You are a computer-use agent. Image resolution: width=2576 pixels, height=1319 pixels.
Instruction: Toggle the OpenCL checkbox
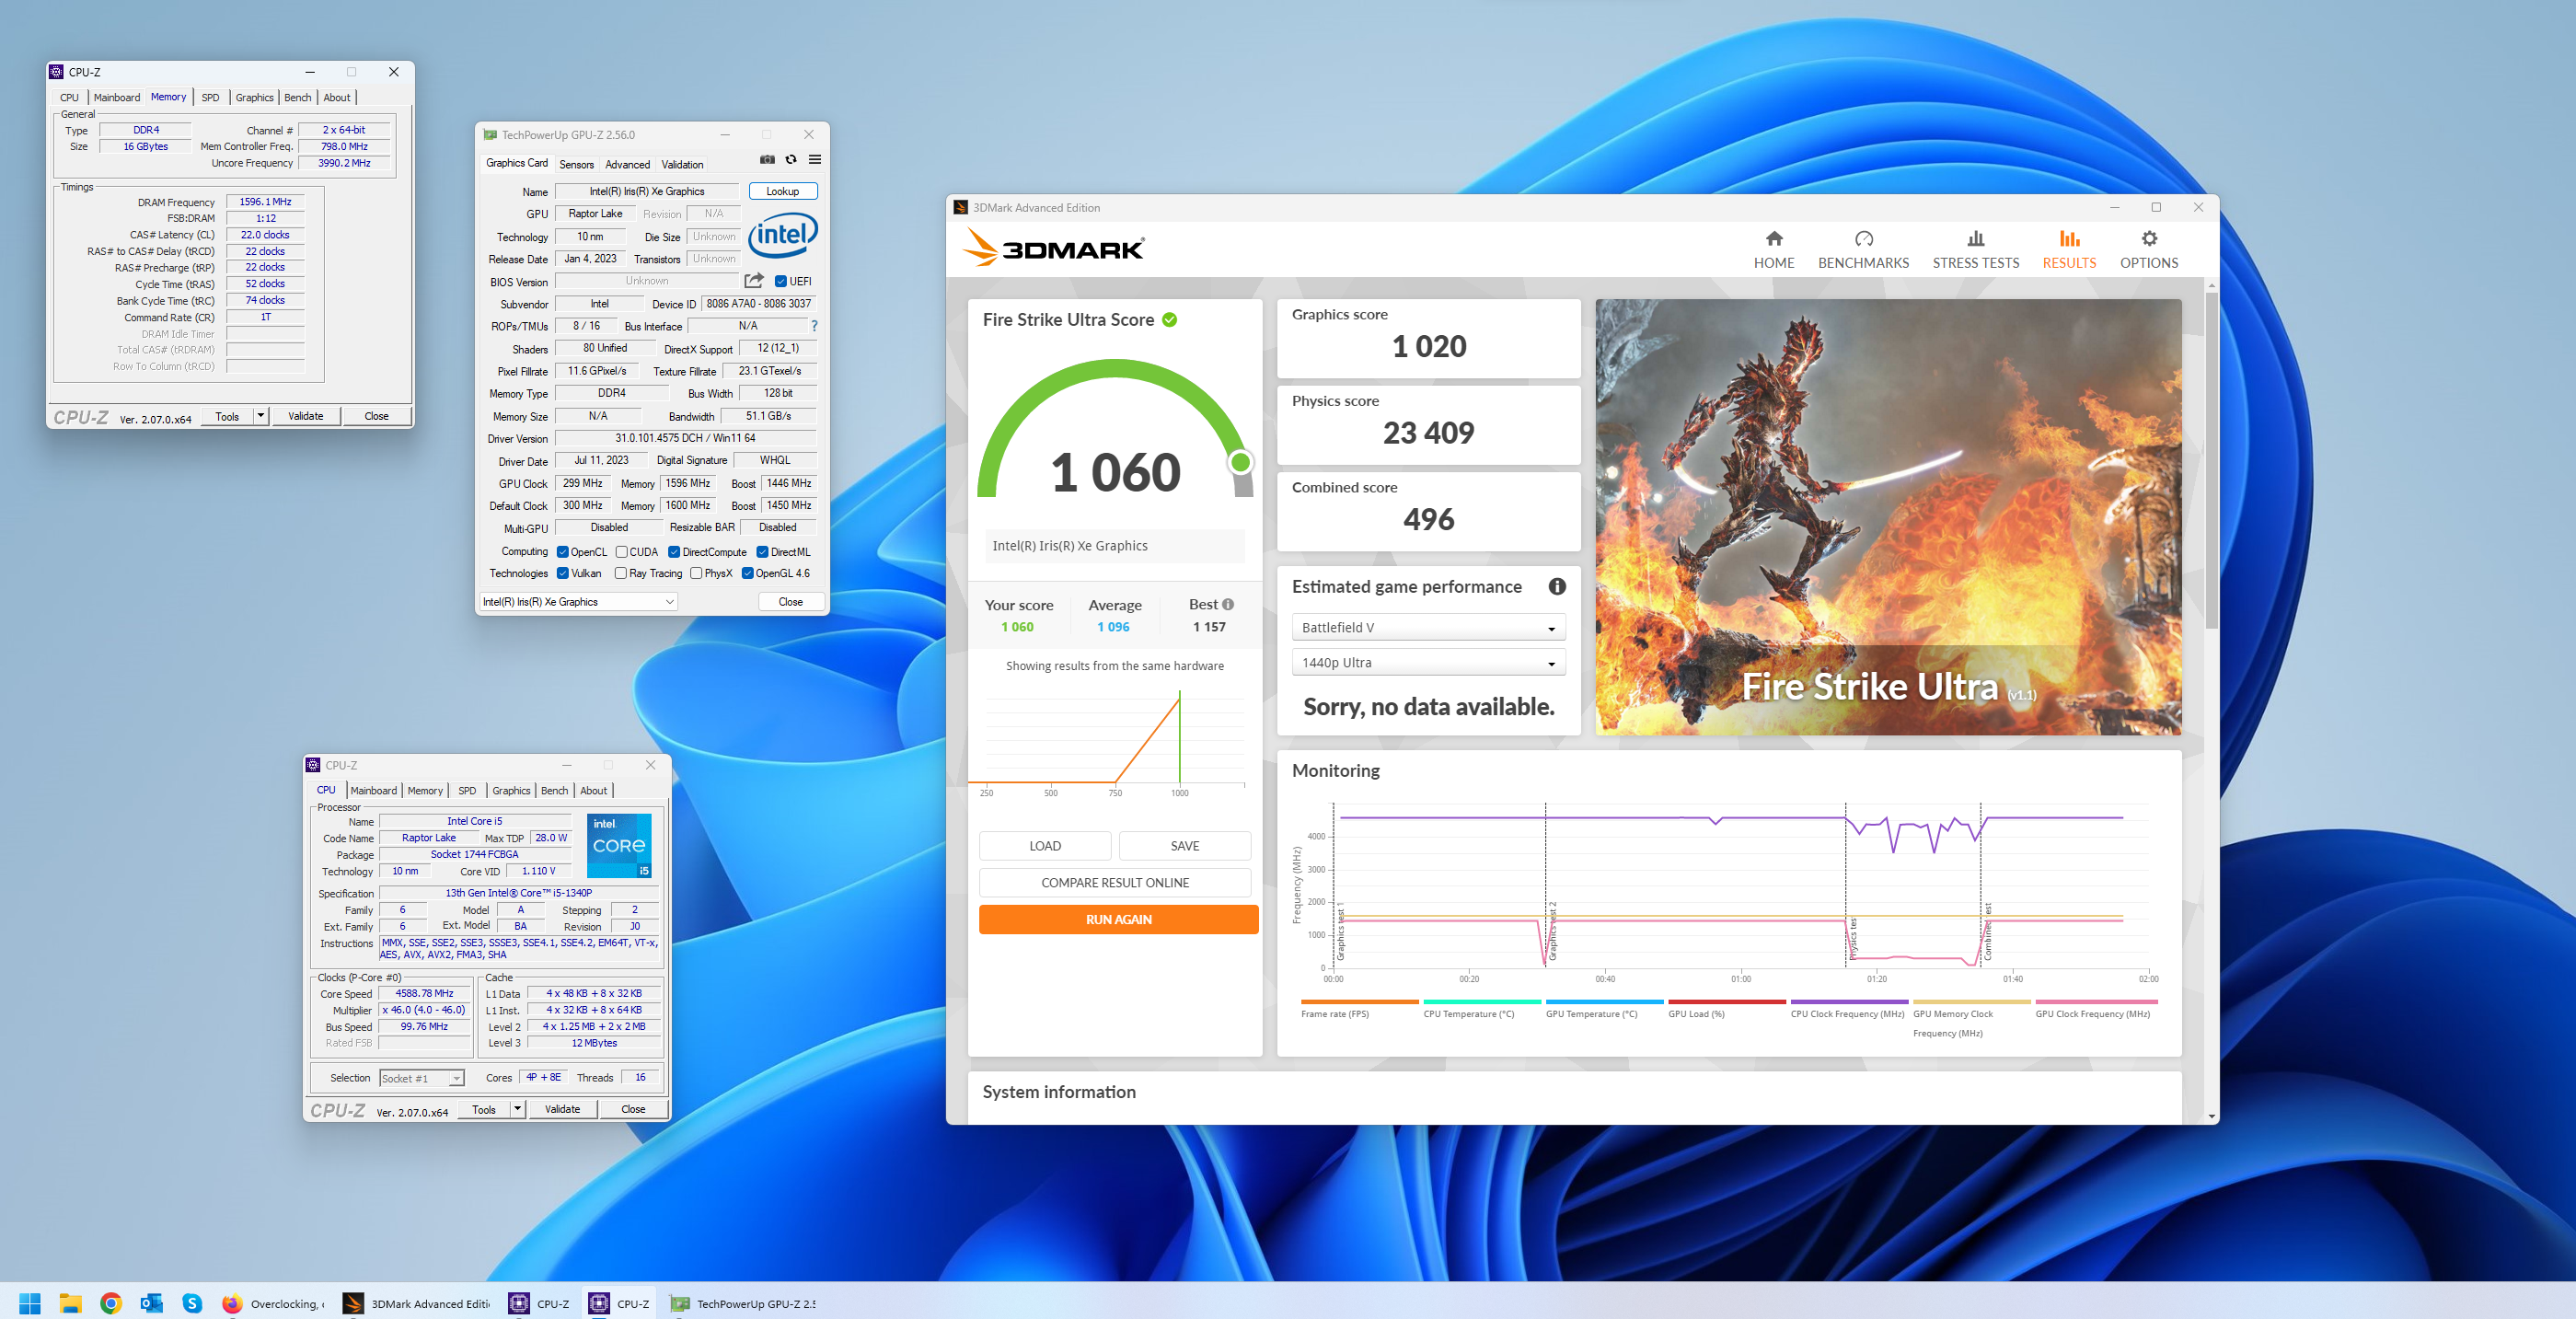coord(563,552)
